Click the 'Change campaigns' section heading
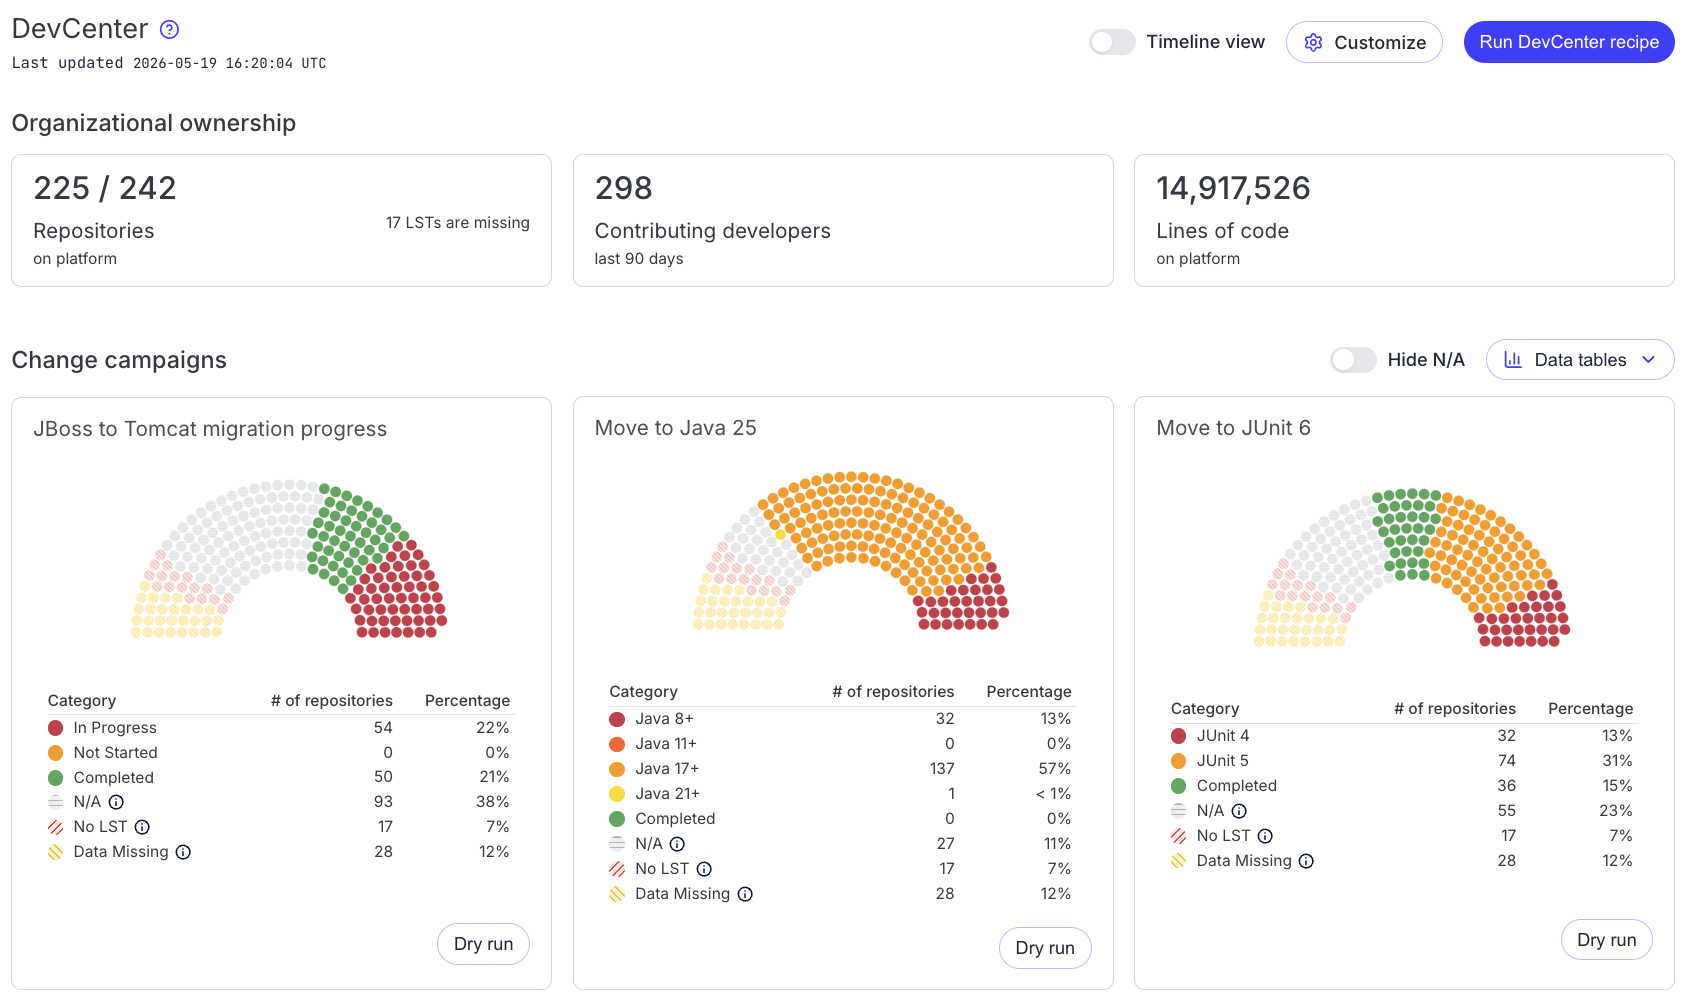 tap(119, 360)
